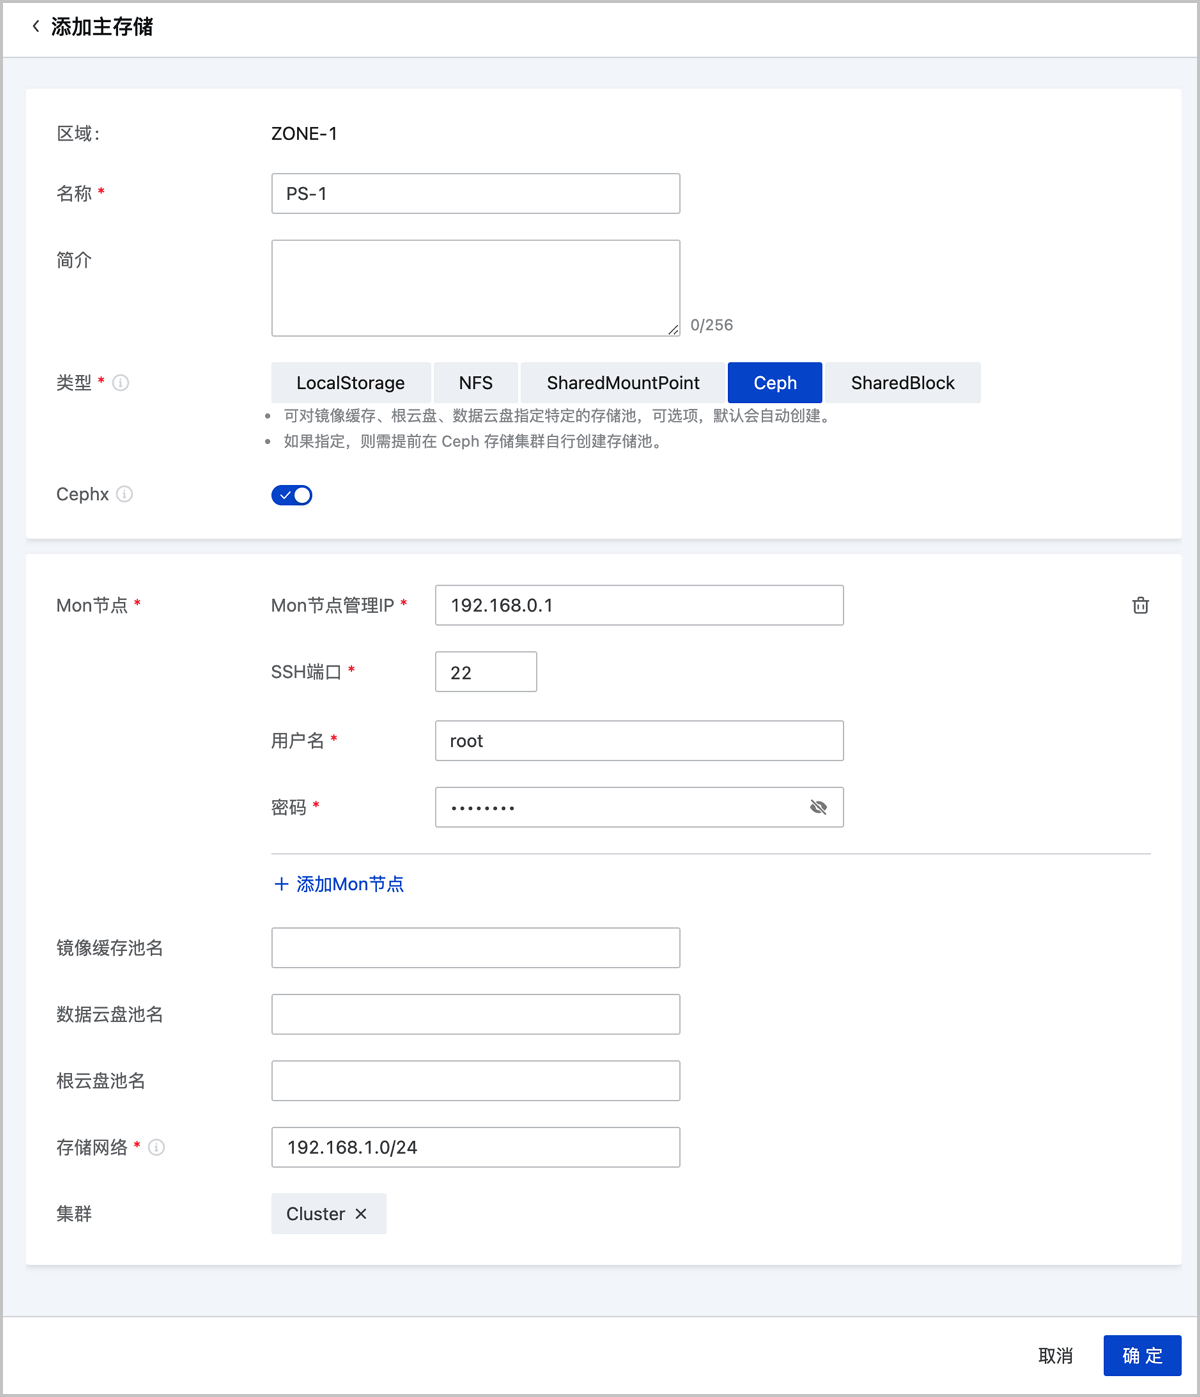
Task: Toggle password visibility eye icon
Action: click(818, 807)
